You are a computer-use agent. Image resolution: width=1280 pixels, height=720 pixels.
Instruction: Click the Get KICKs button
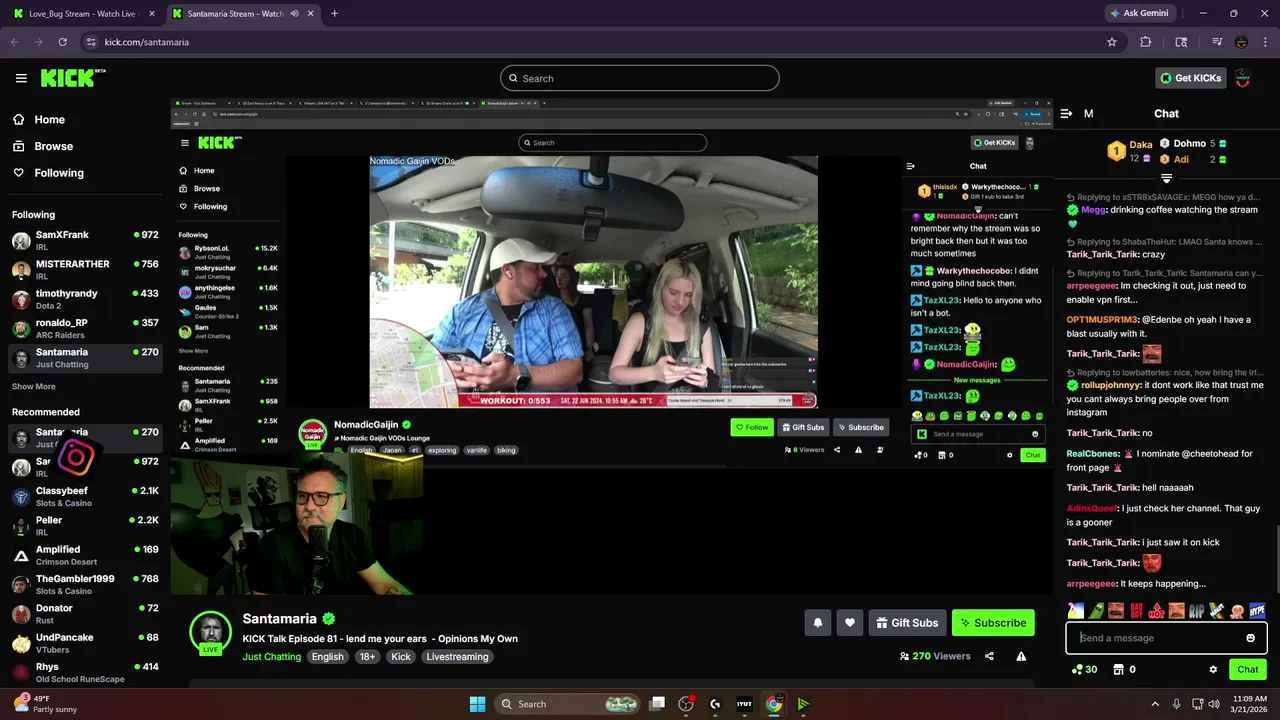pyautogui.click(x=1190, y=78)
